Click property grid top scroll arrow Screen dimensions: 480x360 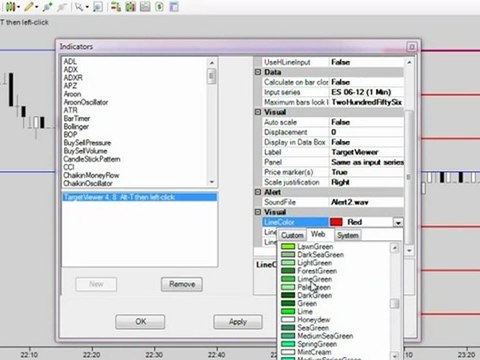[x=409, y=62]
